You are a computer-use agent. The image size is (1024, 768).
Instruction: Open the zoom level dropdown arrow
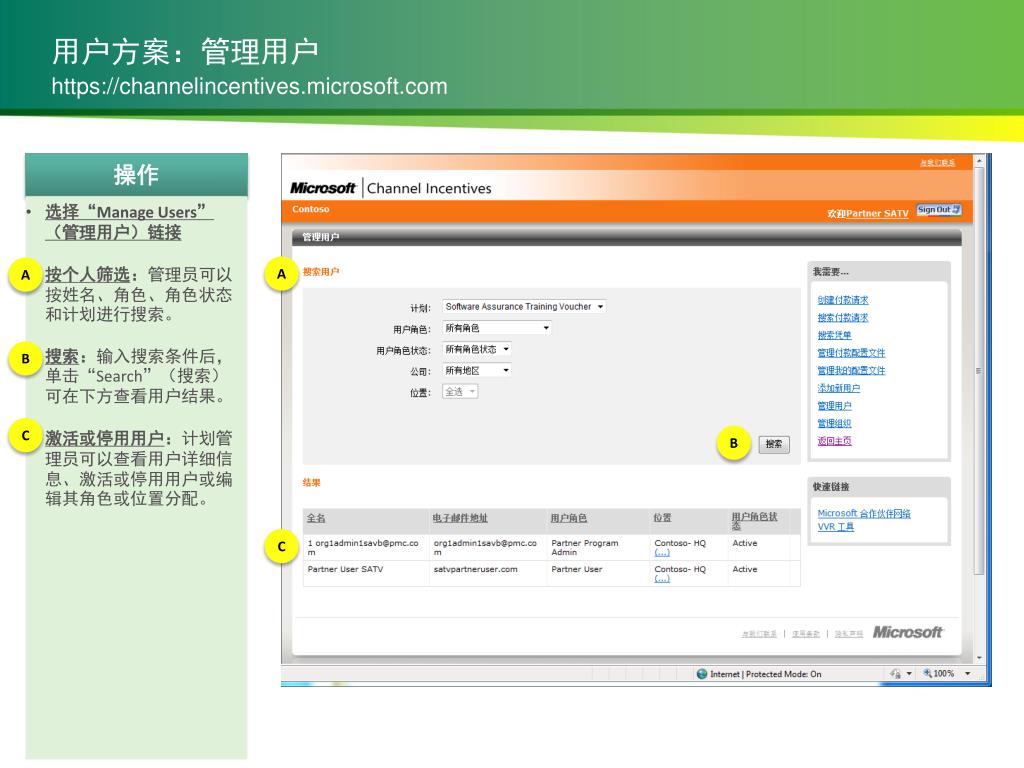click(x=967, y=674)
